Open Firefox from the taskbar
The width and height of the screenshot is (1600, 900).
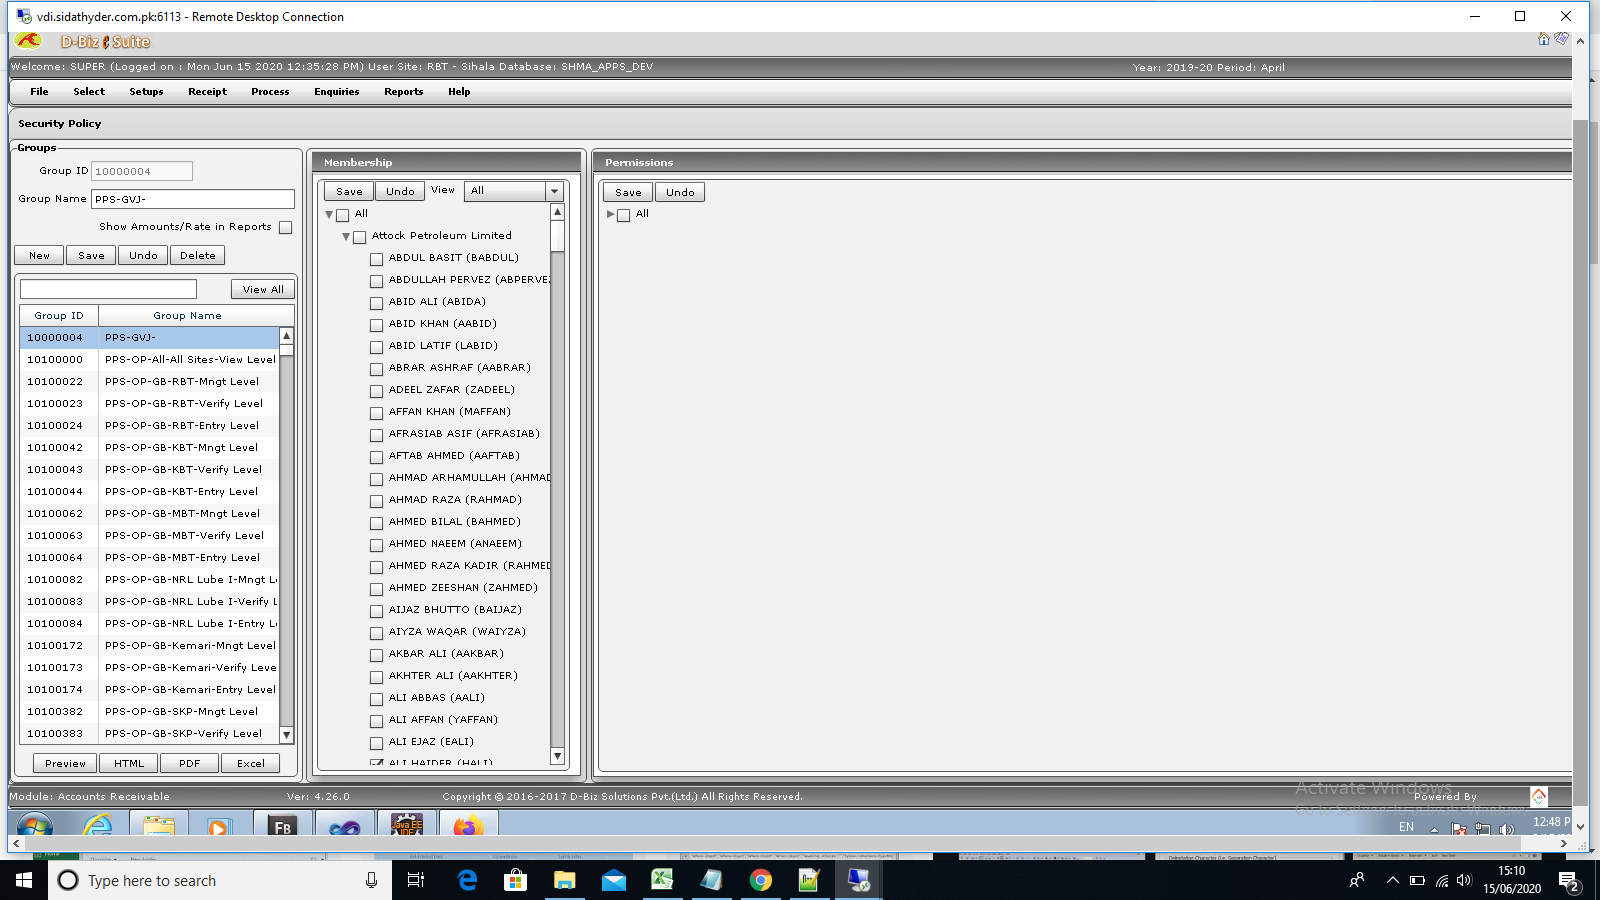coord(467,827)
